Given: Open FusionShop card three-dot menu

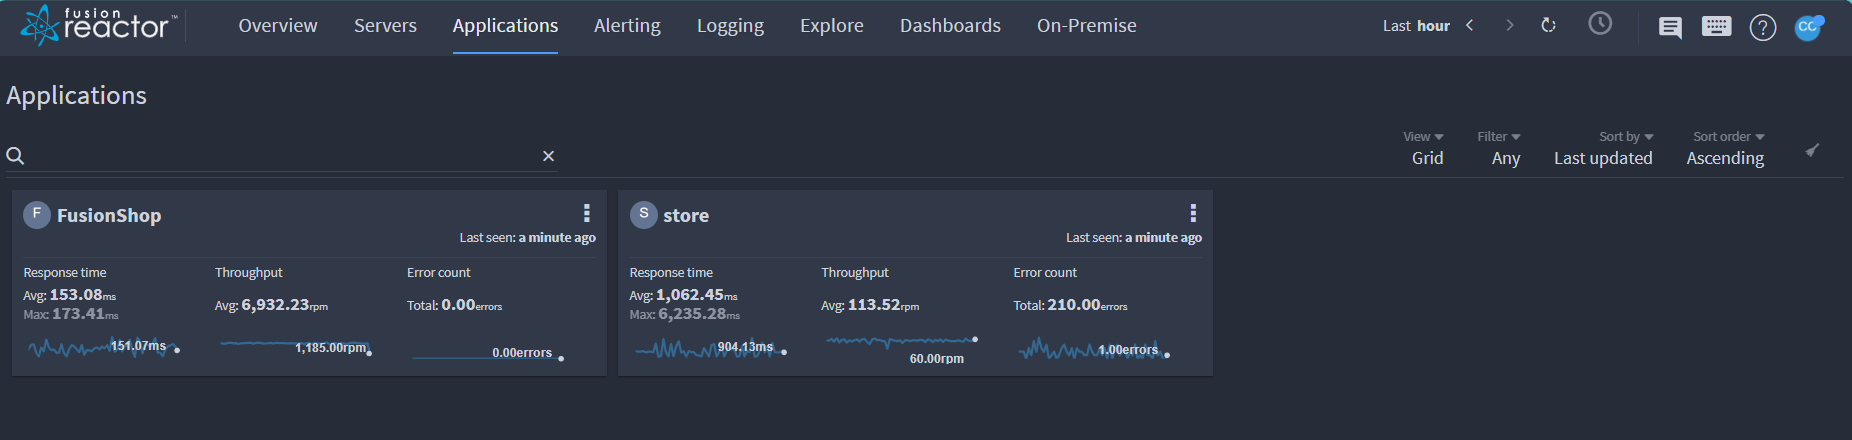Looking at the screenshot, I should (586, 213).
